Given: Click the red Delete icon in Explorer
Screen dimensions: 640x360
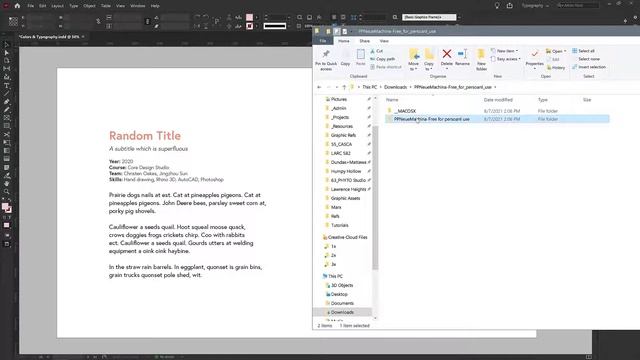Looking at the screenshot, I should 447,54.
